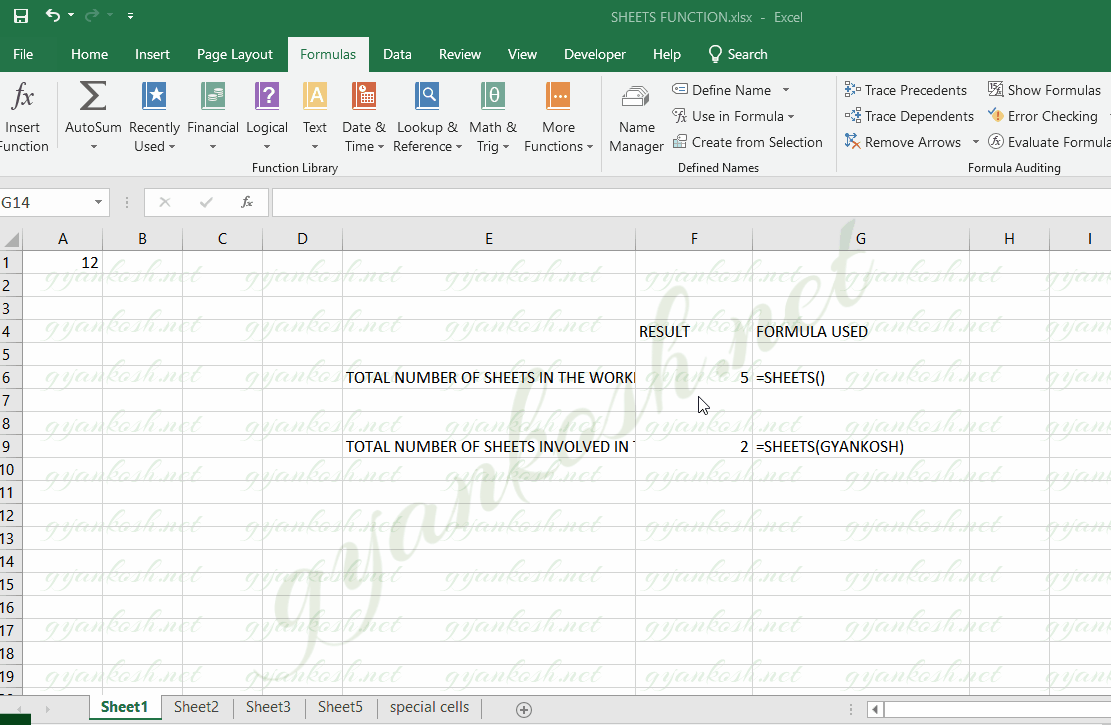Viewport: 1111px width, 725px height.
Task: Open the Text functions icon
Action: (315, 96)
